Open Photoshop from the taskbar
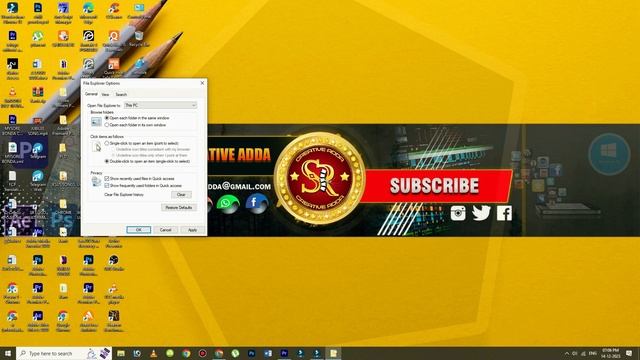Screen dimensions: 640x360 (x=251, y=353)
